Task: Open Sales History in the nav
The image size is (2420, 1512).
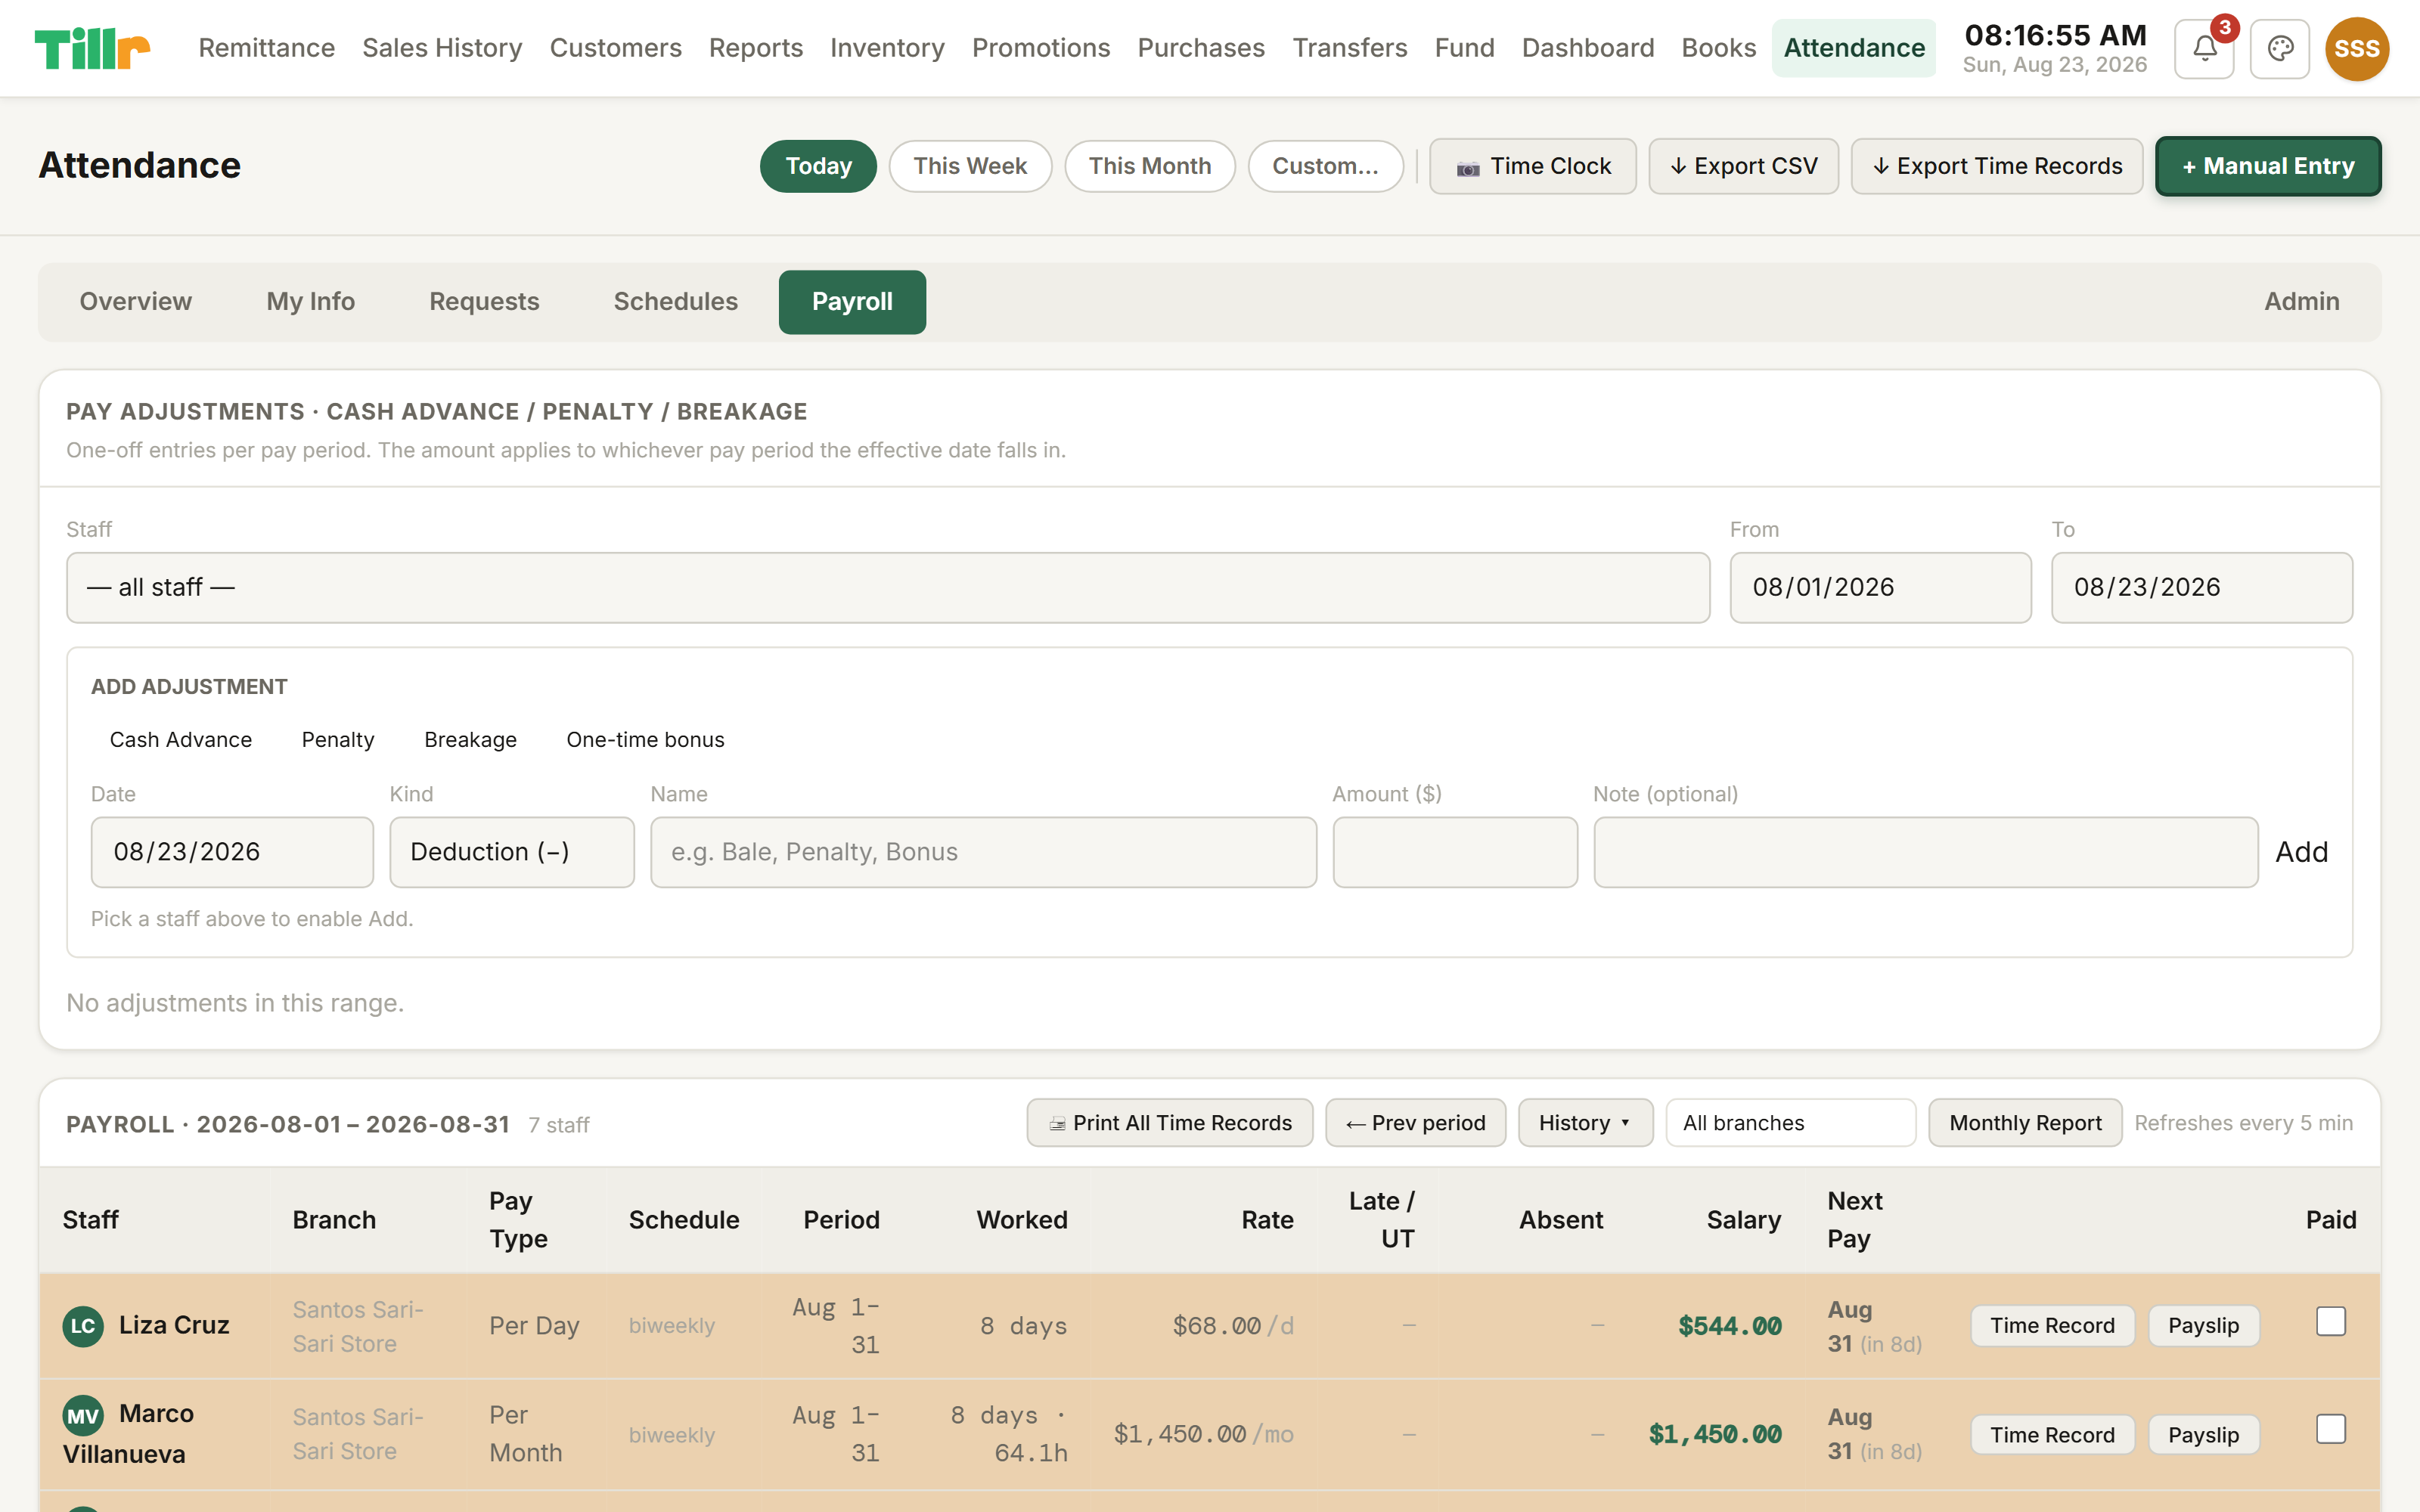Action: point(442,48)
